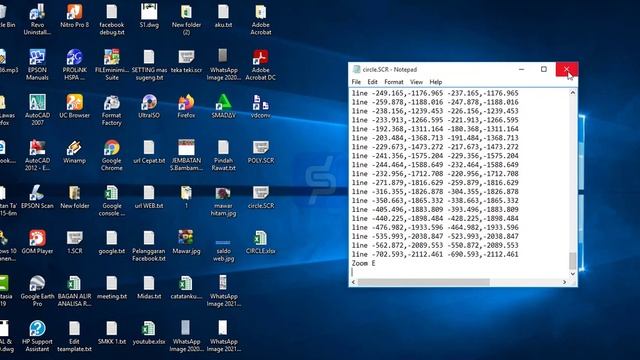Select the FILEminimizer Suite icon
This screenshot has width=640, height=360.
[111, 65]
